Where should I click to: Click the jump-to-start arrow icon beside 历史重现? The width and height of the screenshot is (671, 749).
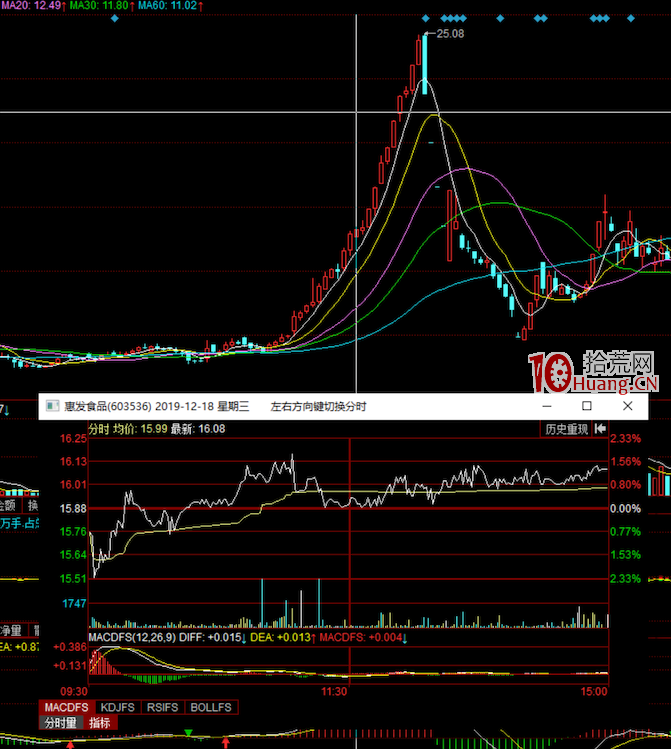600,429
